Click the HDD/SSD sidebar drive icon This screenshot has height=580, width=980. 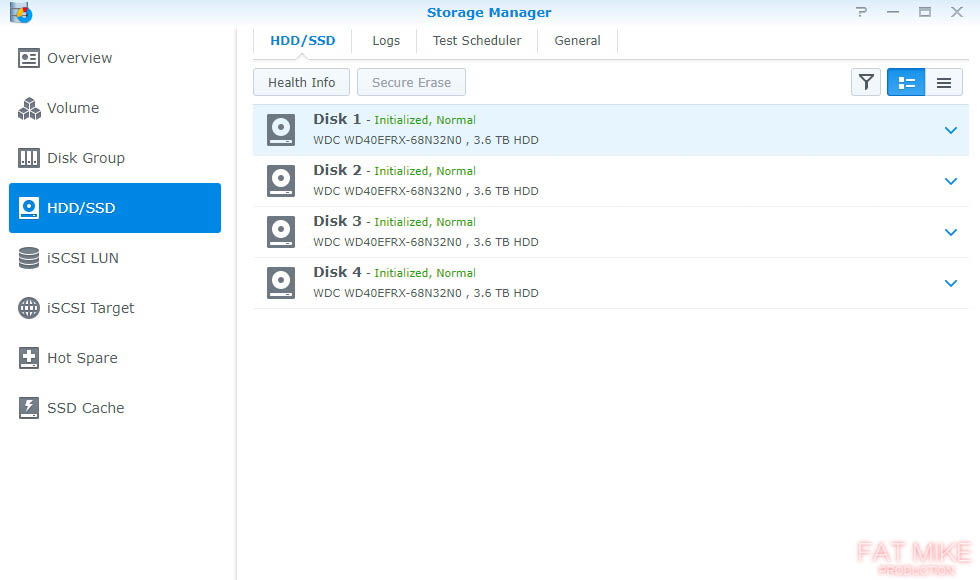click(29, 208)
